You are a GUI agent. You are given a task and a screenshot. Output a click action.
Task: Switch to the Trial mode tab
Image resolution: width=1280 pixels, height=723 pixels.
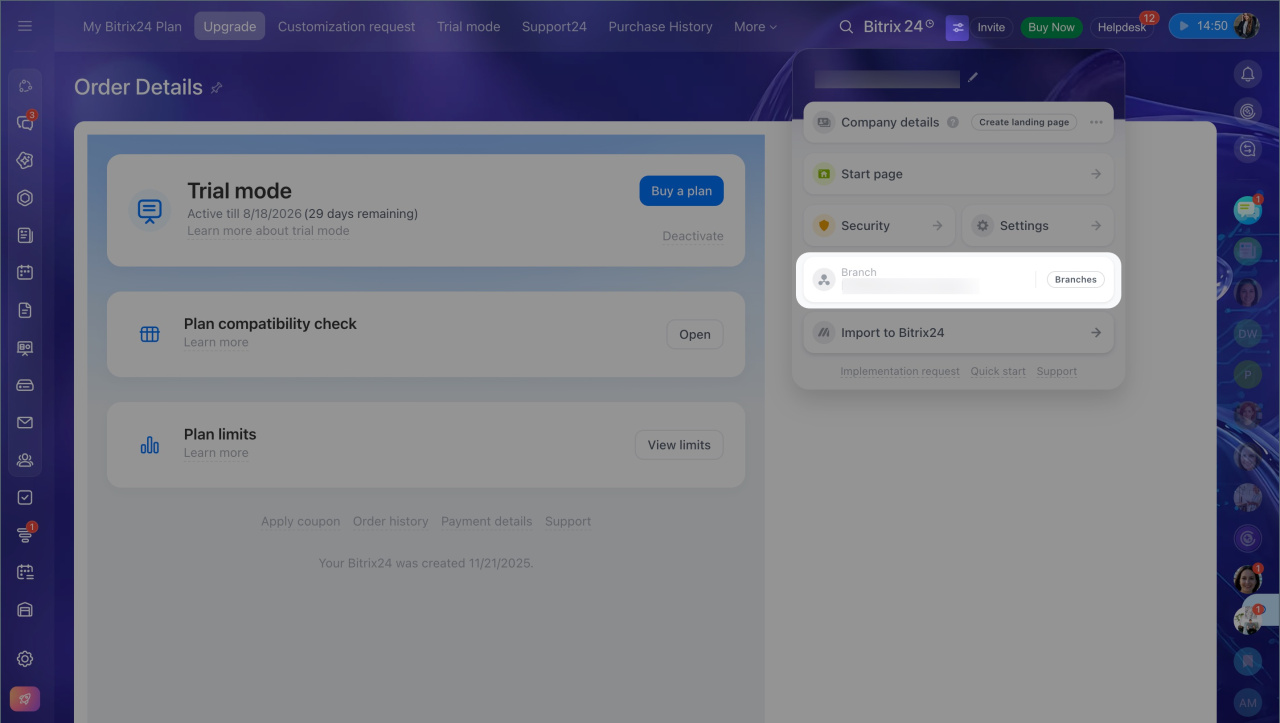468,27
